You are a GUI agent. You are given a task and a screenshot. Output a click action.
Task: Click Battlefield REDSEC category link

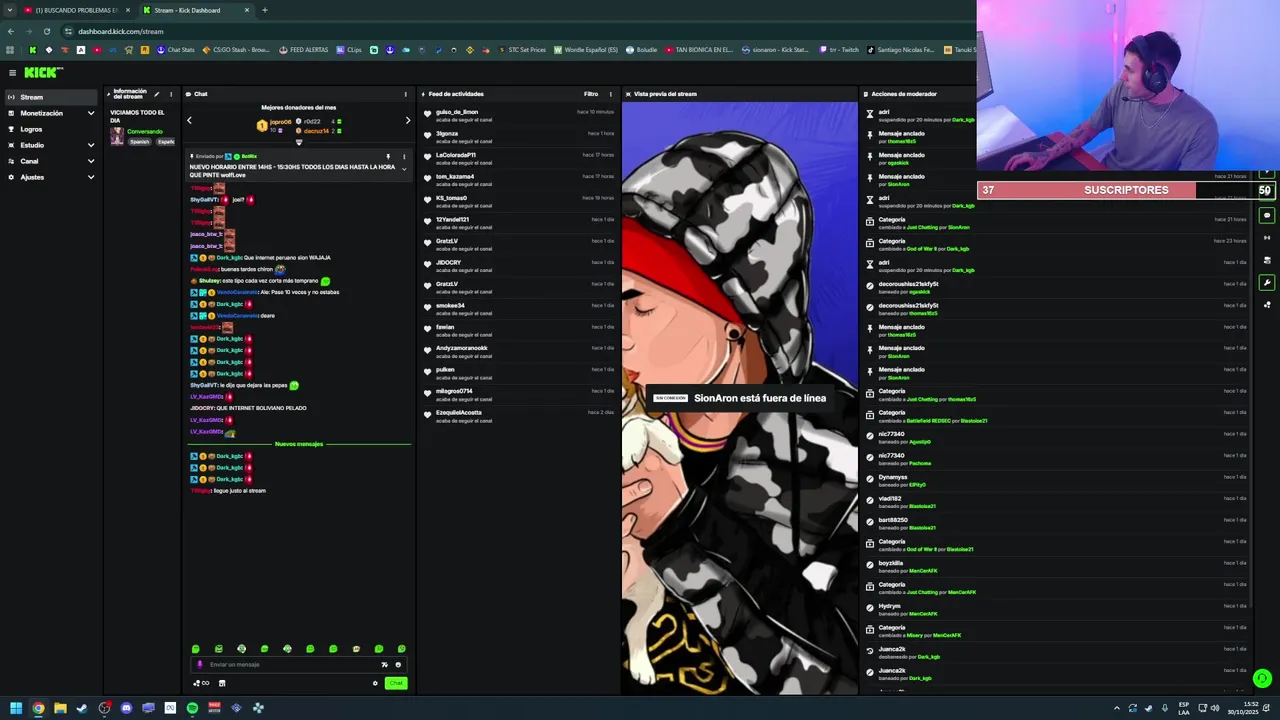(927, 421)
